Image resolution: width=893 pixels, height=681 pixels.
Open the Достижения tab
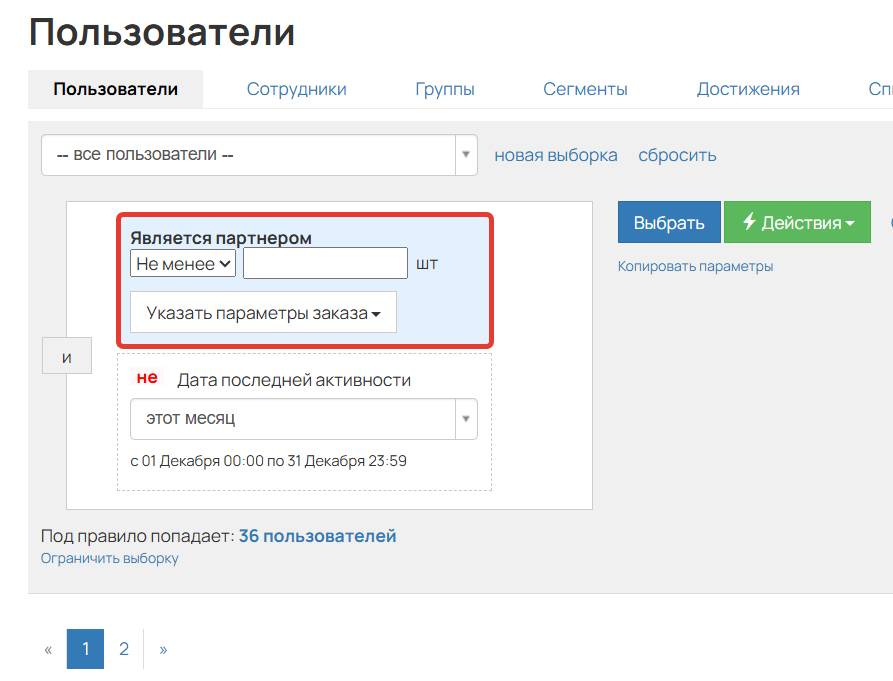click(x=748, y=89)
